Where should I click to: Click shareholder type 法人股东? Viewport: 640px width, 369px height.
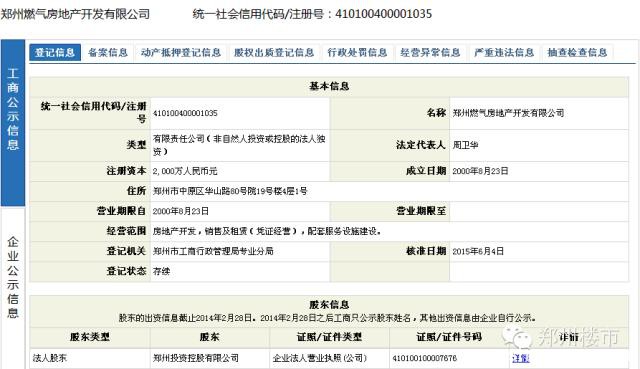click(x=49, y=358)
